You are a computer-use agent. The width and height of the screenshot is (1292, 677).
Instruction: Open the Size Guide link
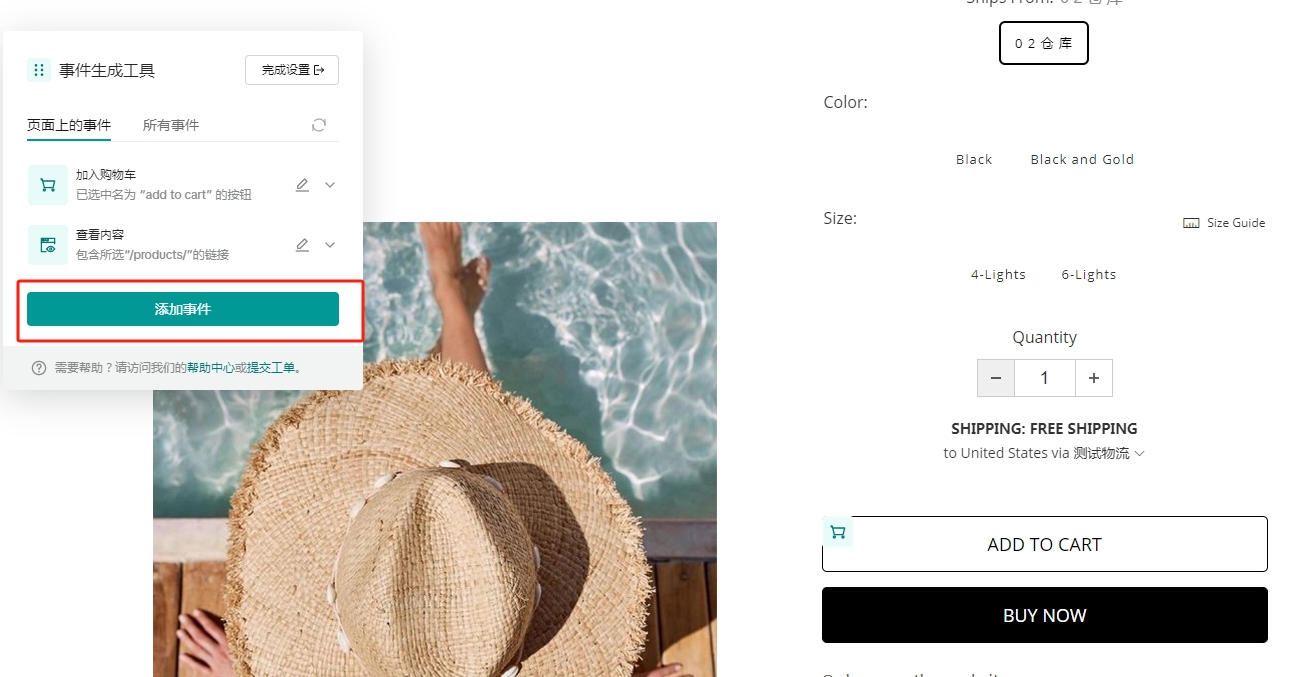(1236, 223)
